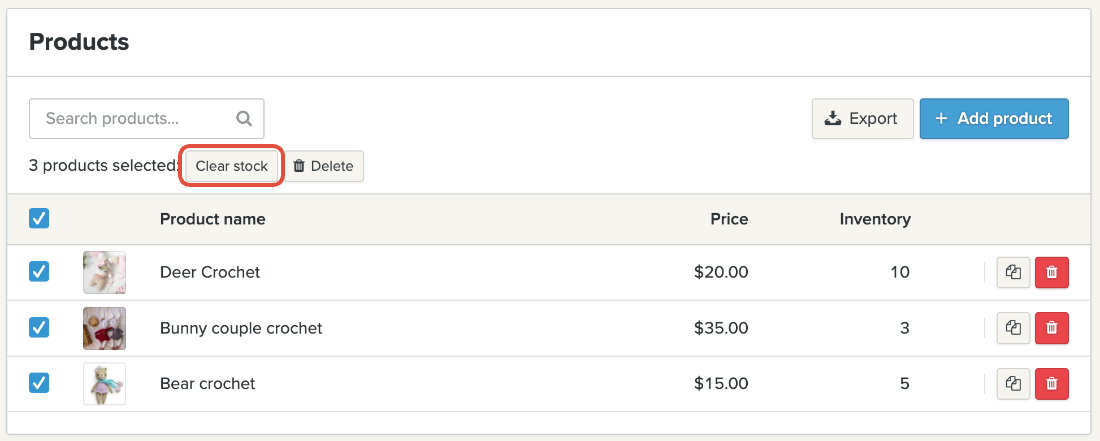The image size is (1100, 441).
Task: Focus the Search products field
Action: (x=135, y=118)
